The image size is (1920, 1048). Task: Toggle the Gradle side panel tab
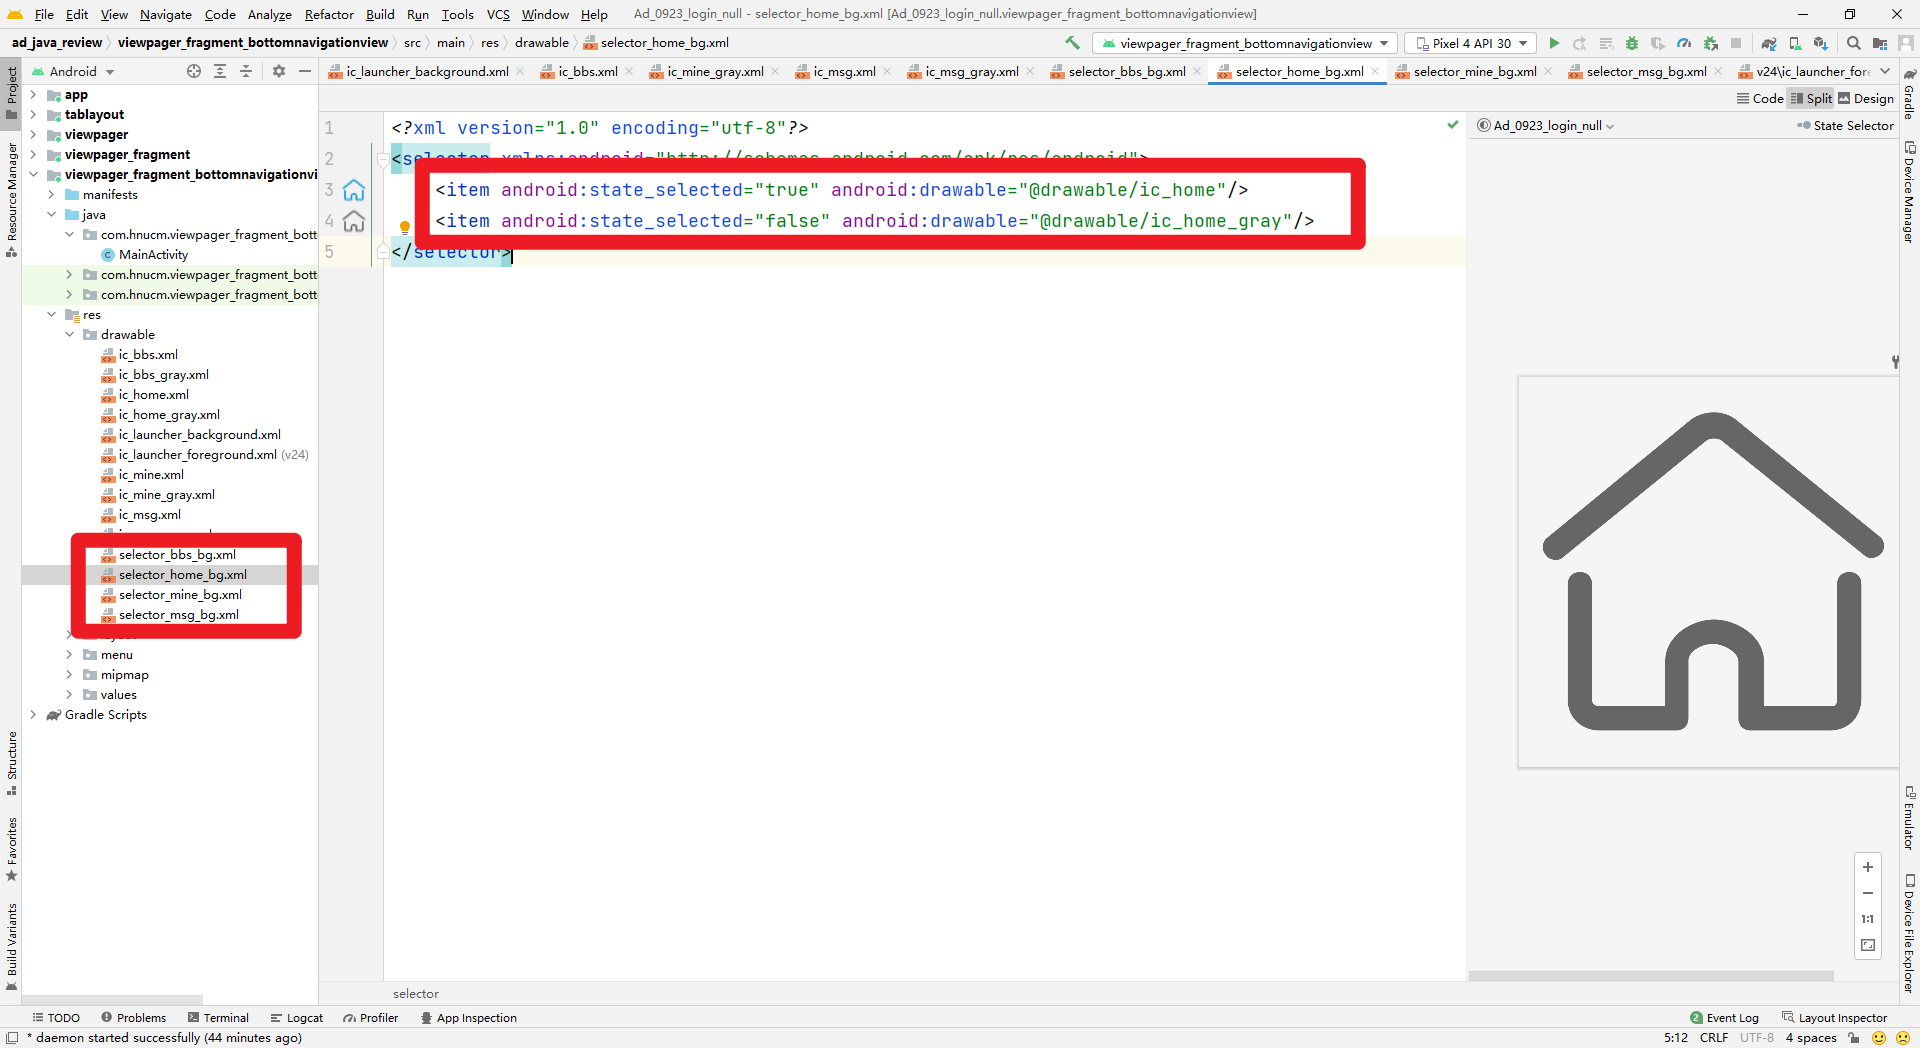[1909, 96]
